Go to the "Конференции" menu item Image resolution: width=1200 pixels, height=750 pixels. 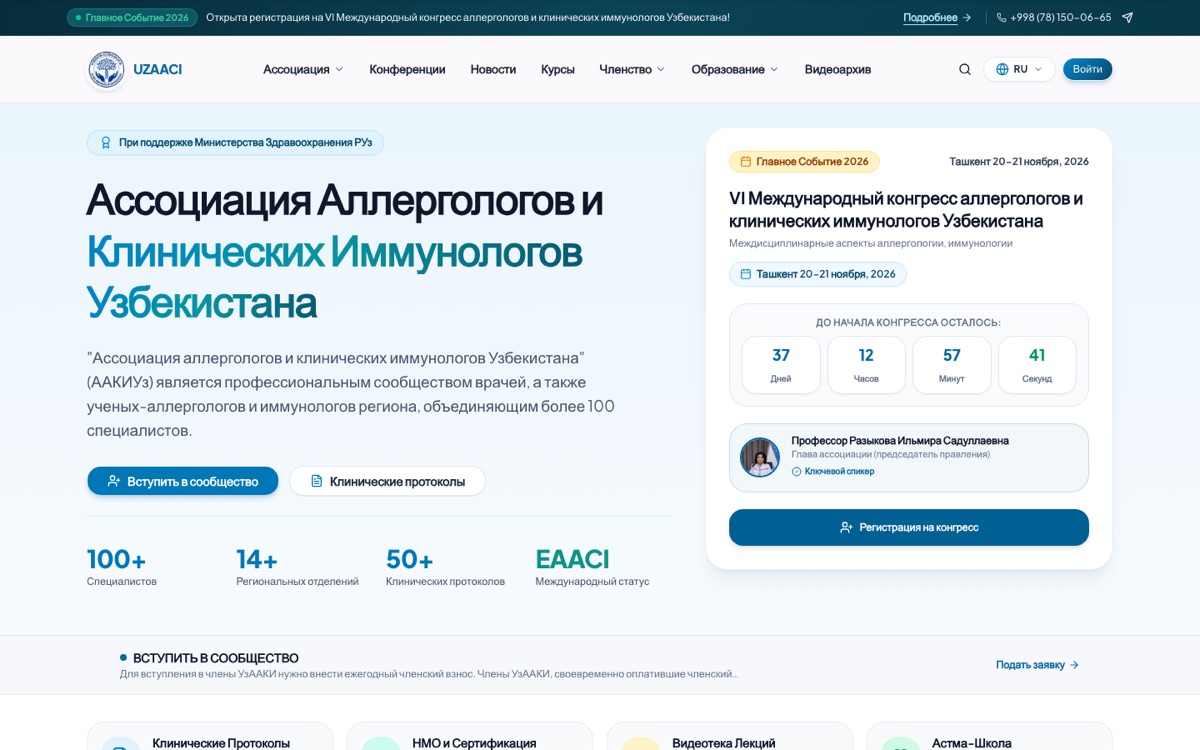pos(407,70)
